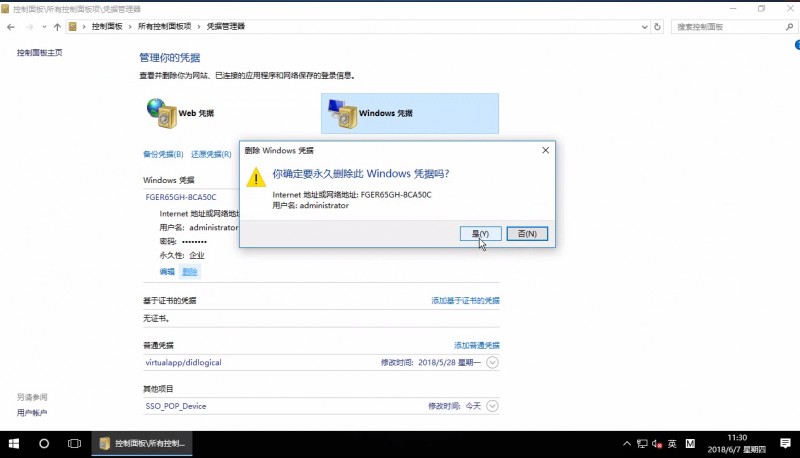Expand the virtualapp/didlogical credential chevron

tap(492, 363)
